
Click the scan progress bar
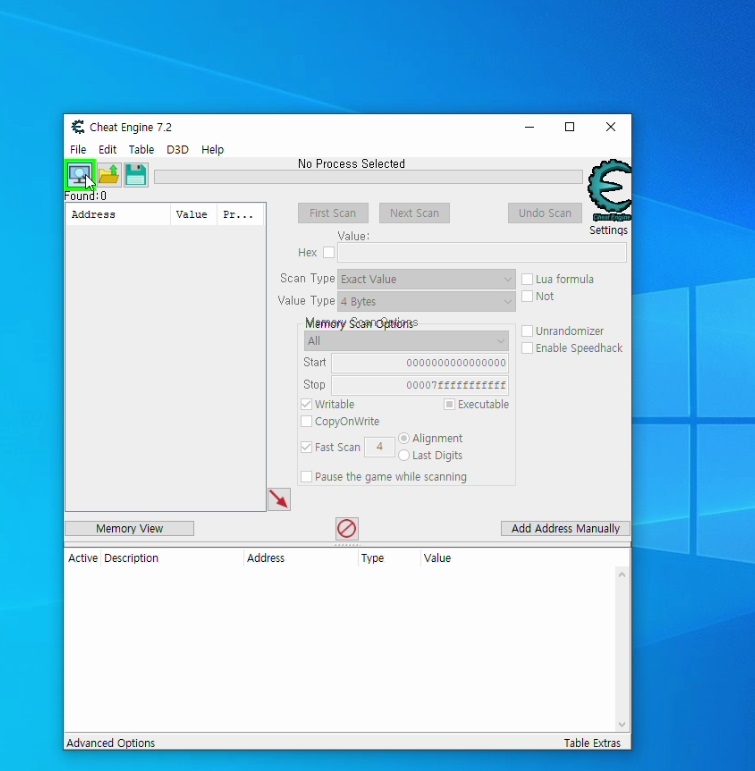click(368, 177)
